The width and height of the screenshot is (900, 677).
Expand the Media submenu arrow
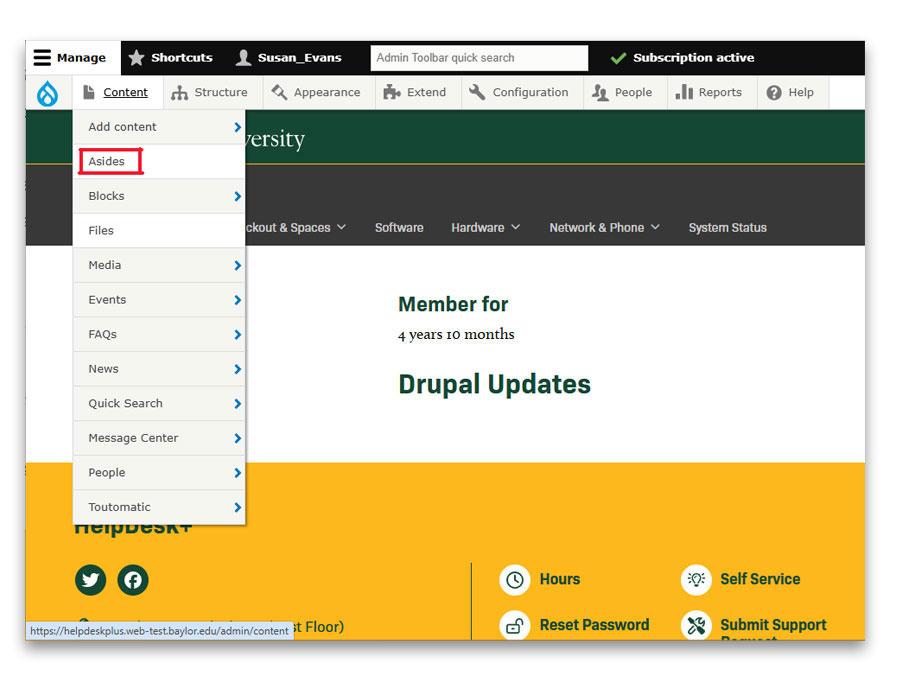coord(238,265)
